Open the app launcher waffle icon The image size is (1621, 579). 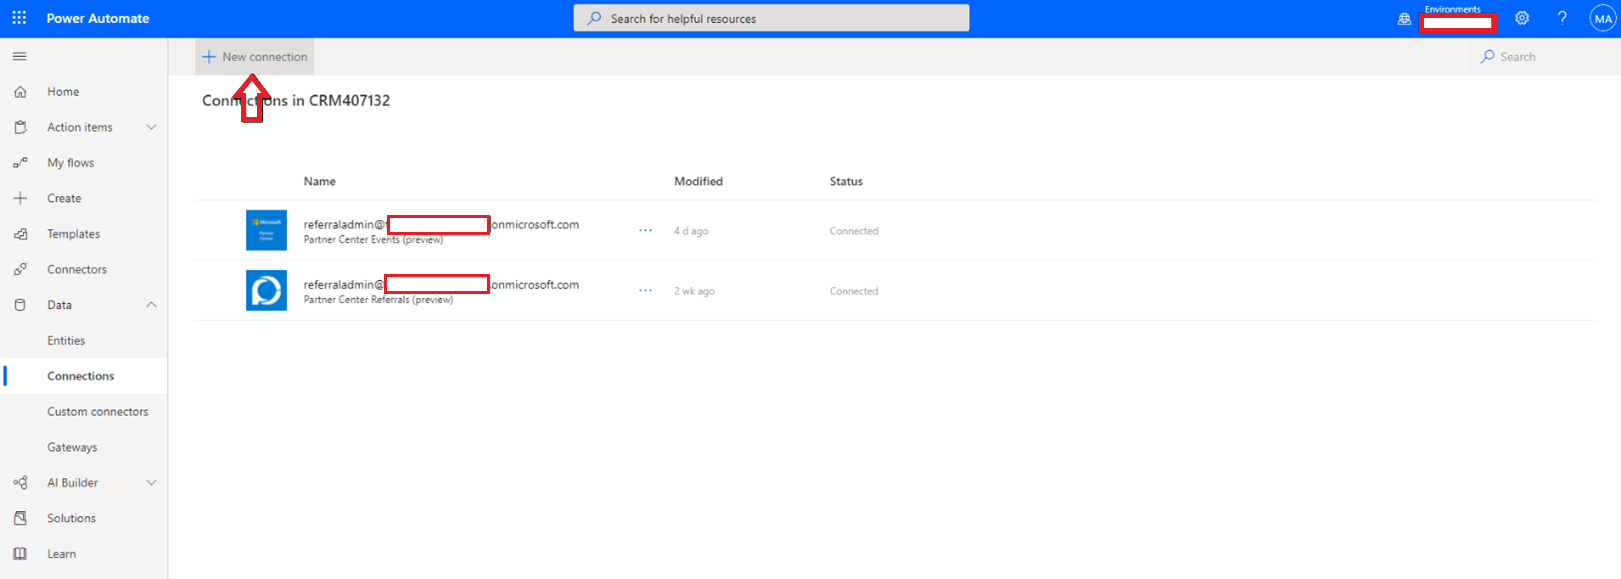pos(19,18)
